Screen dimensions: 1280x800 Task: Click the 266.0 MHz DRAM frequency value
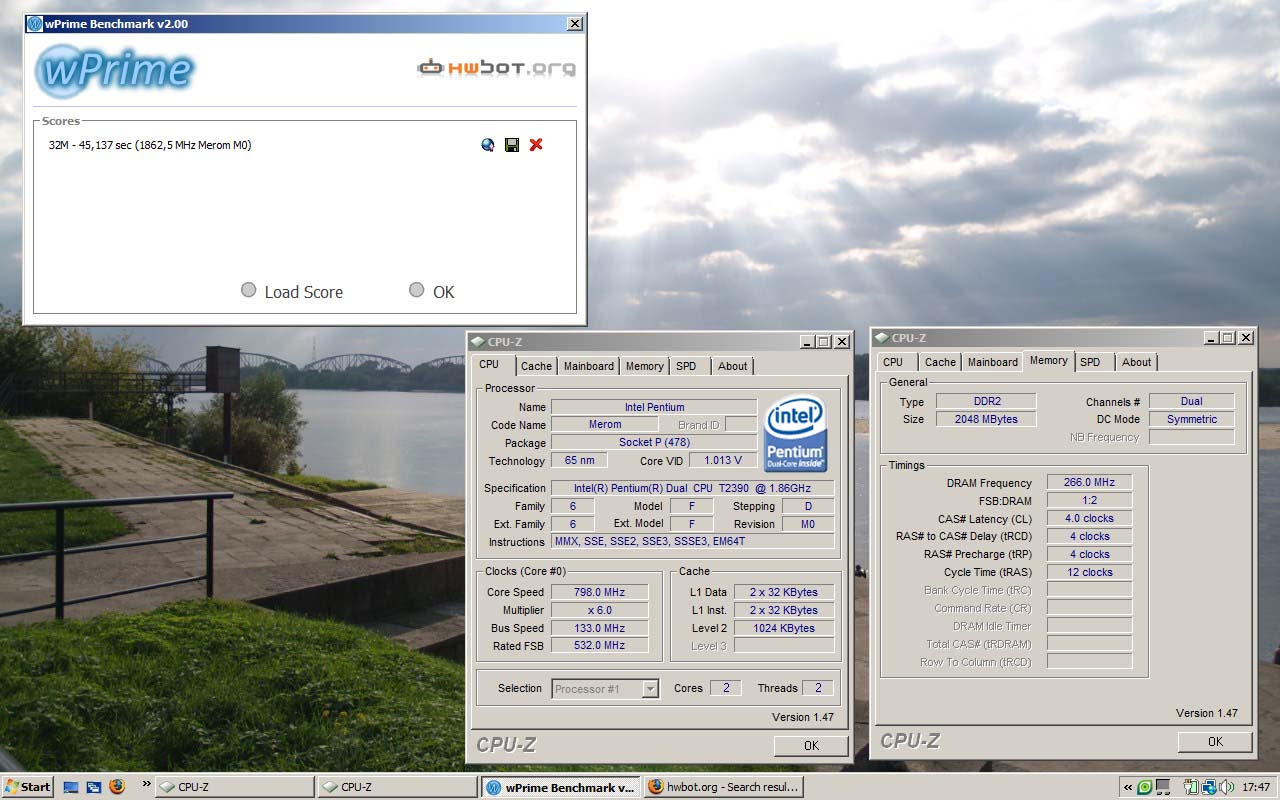[x=1089, y=483]
